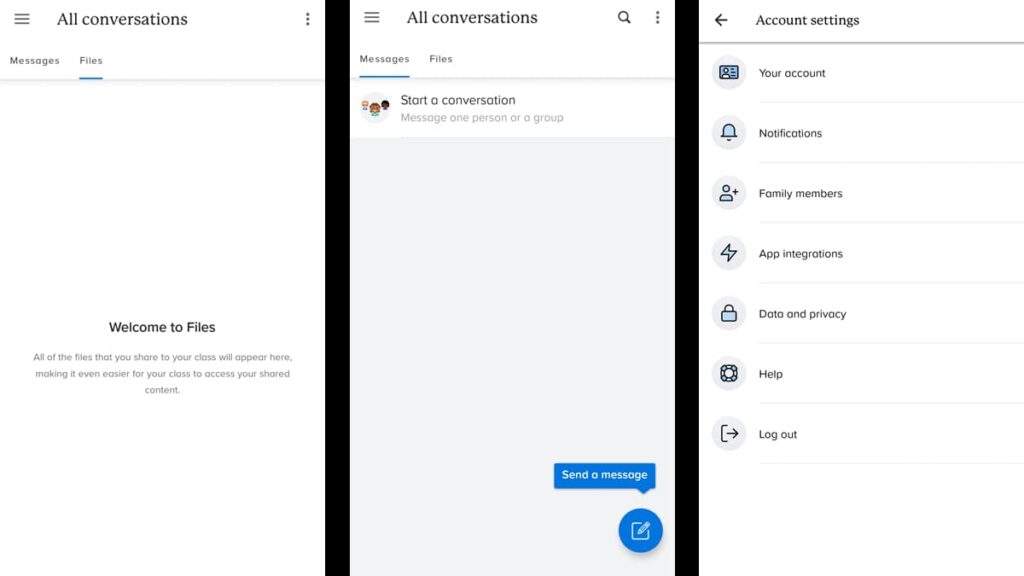The width and height of the screenshot is (1024, 576).
Task: Open Data and privacy lock icon
Action: click(x=729, y=314)
